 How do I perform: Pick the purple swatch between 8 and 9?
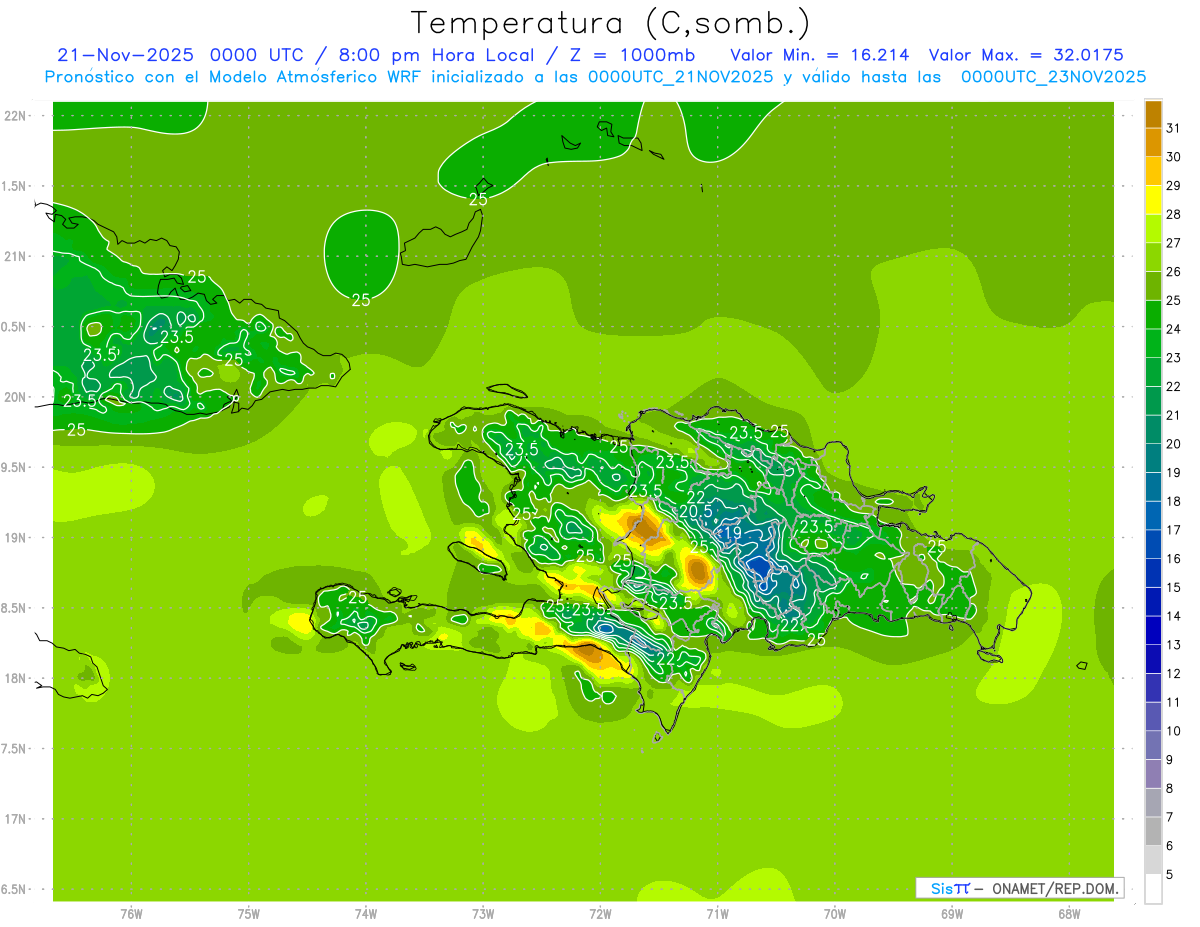pos(1153,774)
